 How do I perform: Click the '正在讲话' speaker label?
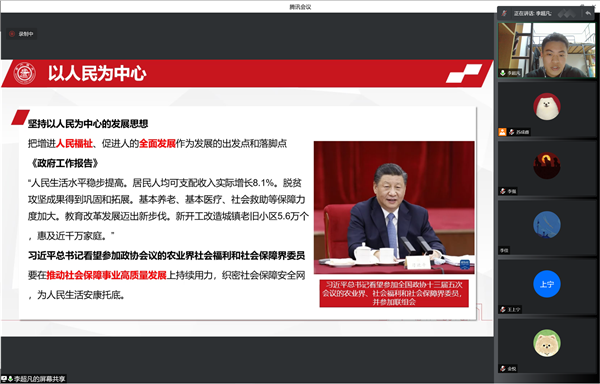click(x=532, y=13)
